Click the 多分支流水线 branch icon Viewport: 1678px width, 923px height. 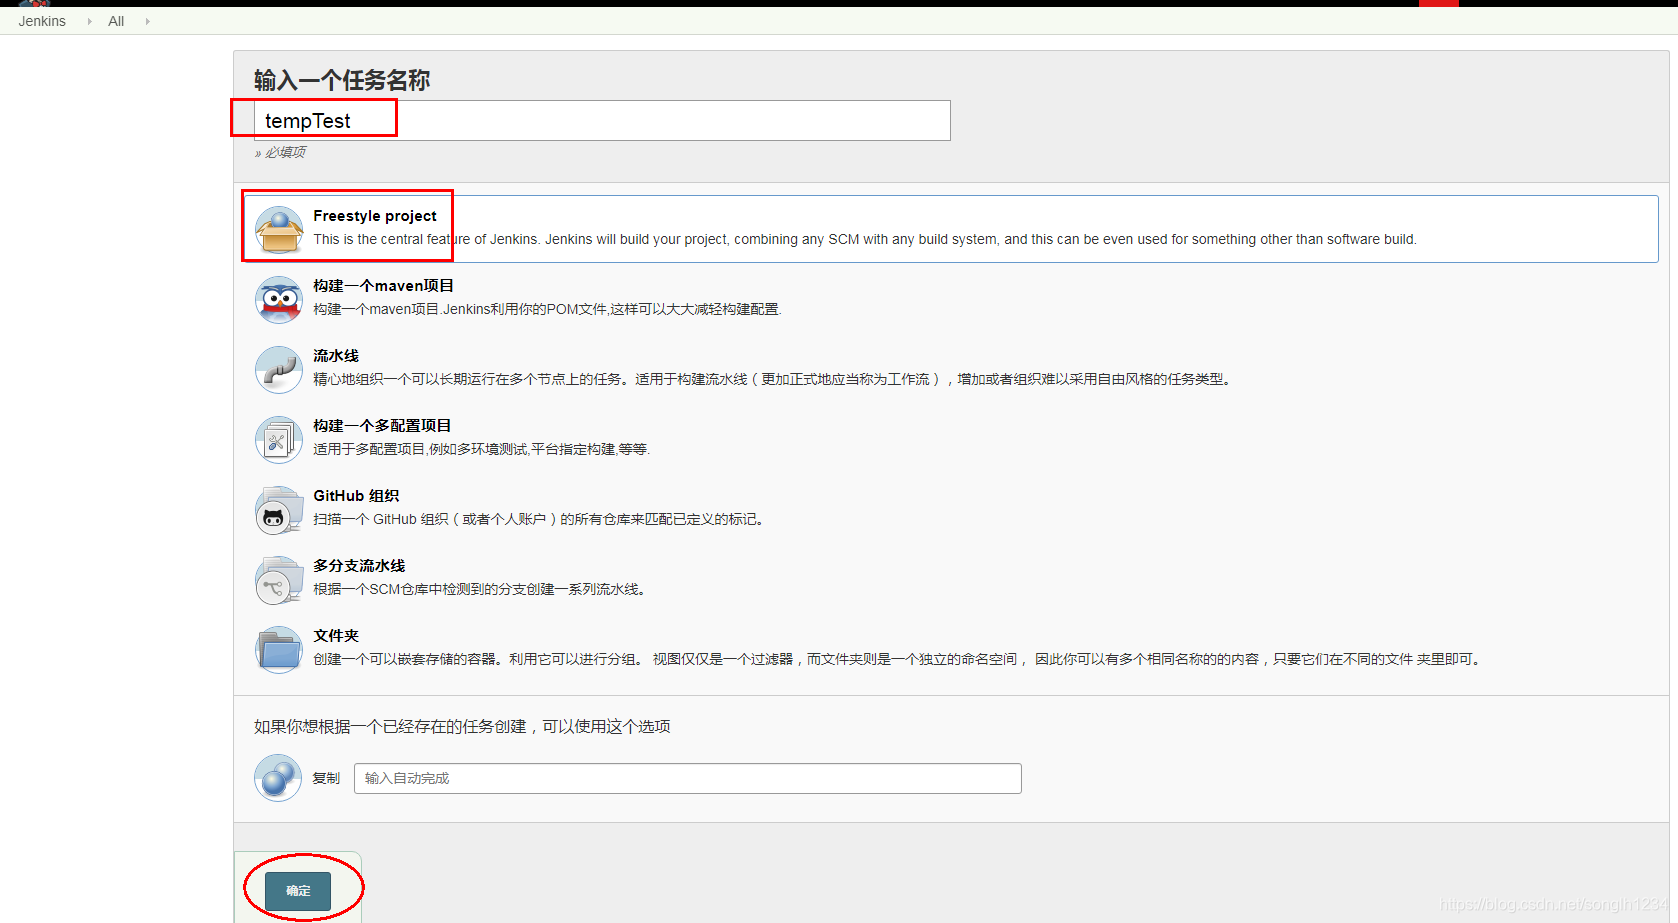coord(279,580)
